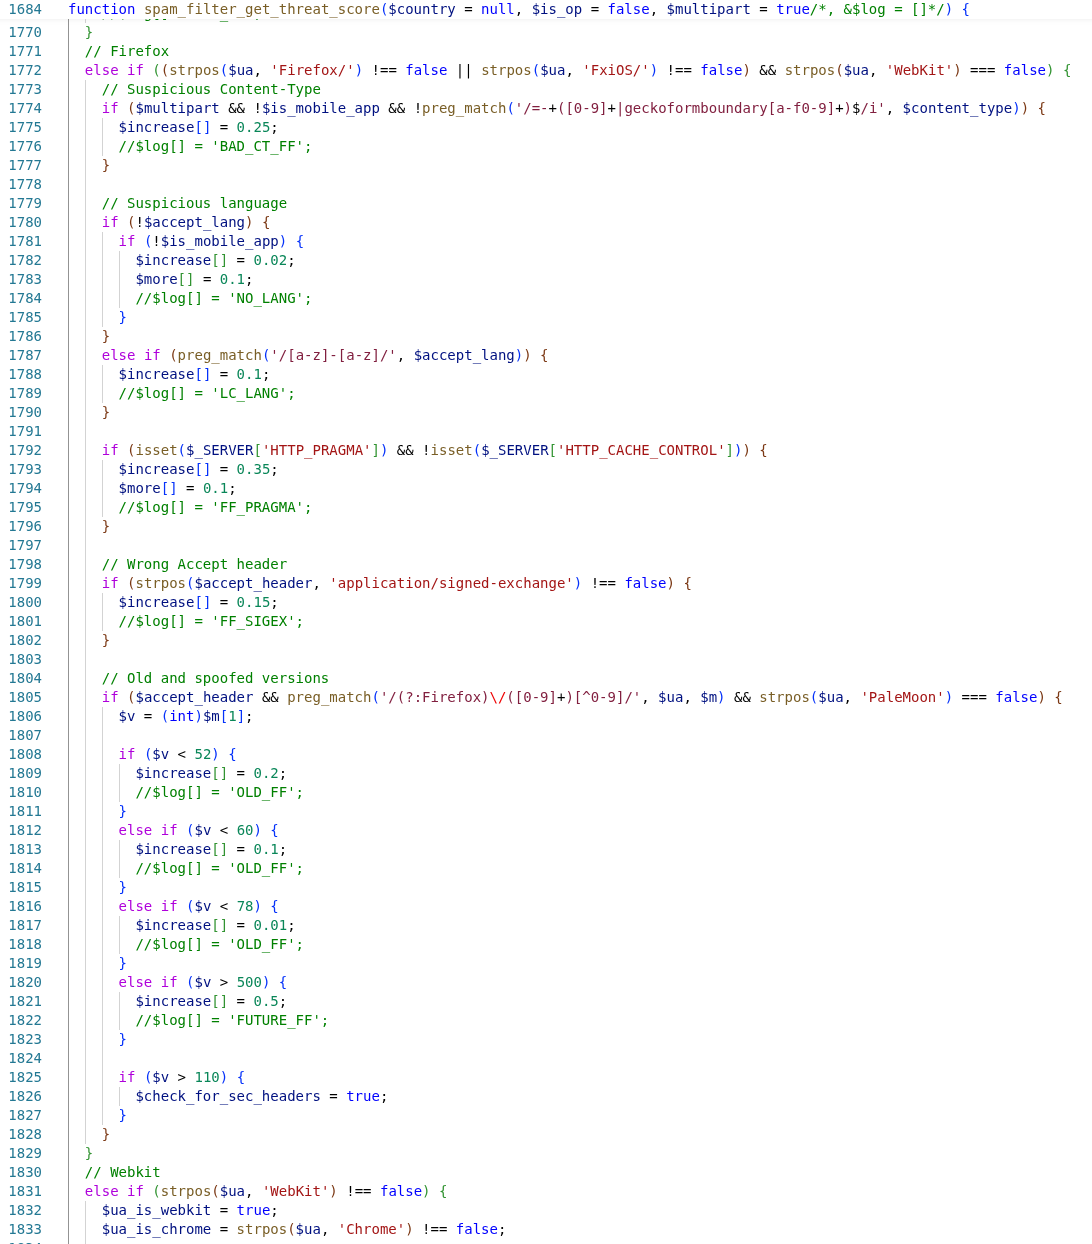Click the 'FUTURE_FF' string literal
1092x1244 pixels.
pos(274,1020)
